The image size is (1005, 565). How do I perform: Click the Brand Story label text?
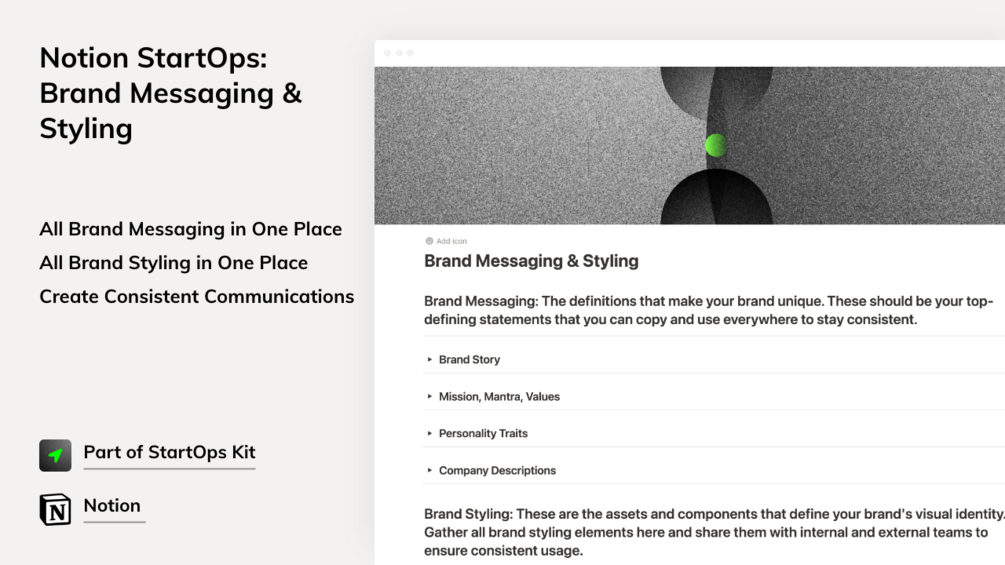coord(469,360)
